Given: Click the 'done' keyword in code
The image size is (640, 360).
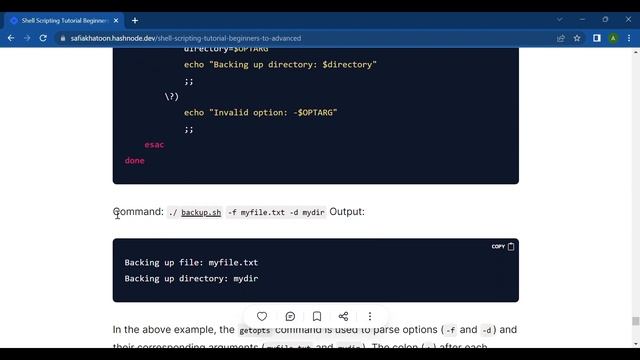Looking at the screenshot, I should click(x=134, y=160).
